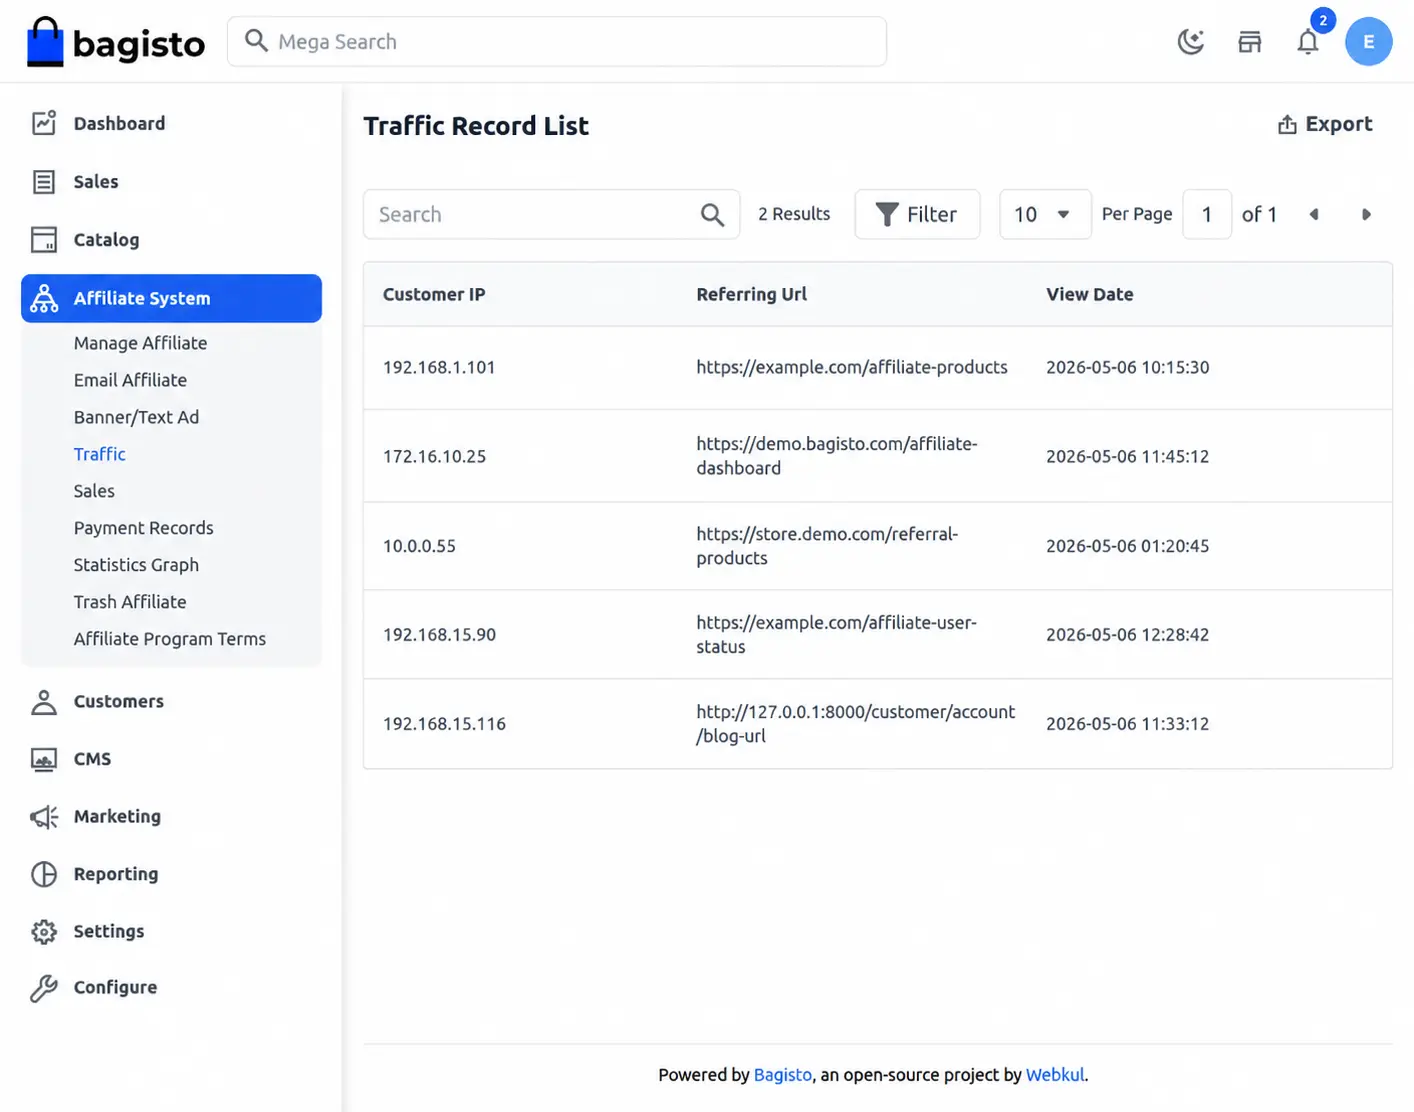The height and width of the screenshot is (1112, 1414).
Task: Click the demo.bagisto.com affiliate-dashboard URL
Action: [x=837, y=456]
